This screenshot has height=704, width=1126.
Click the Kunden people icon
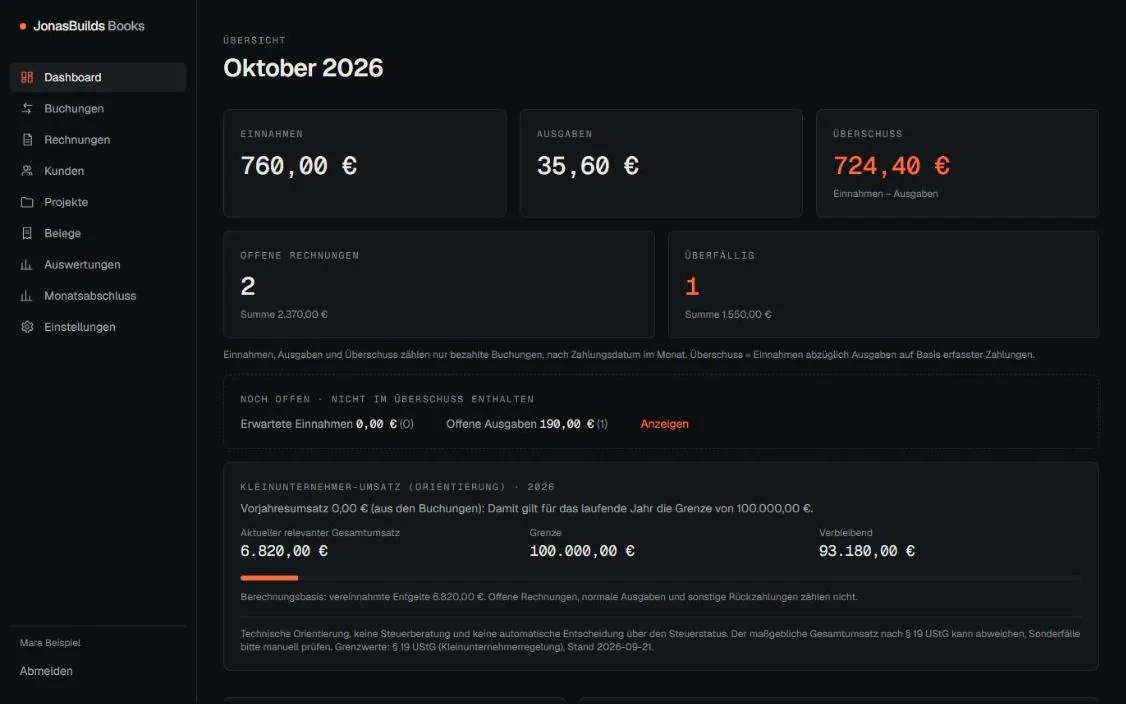[x=27, y=171]
